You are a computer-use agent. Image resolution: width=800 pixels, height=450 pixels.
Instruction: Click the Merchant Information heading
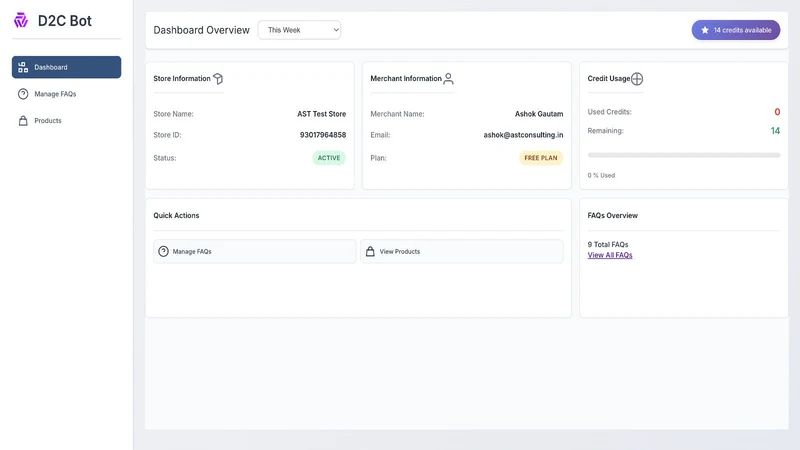406,79
